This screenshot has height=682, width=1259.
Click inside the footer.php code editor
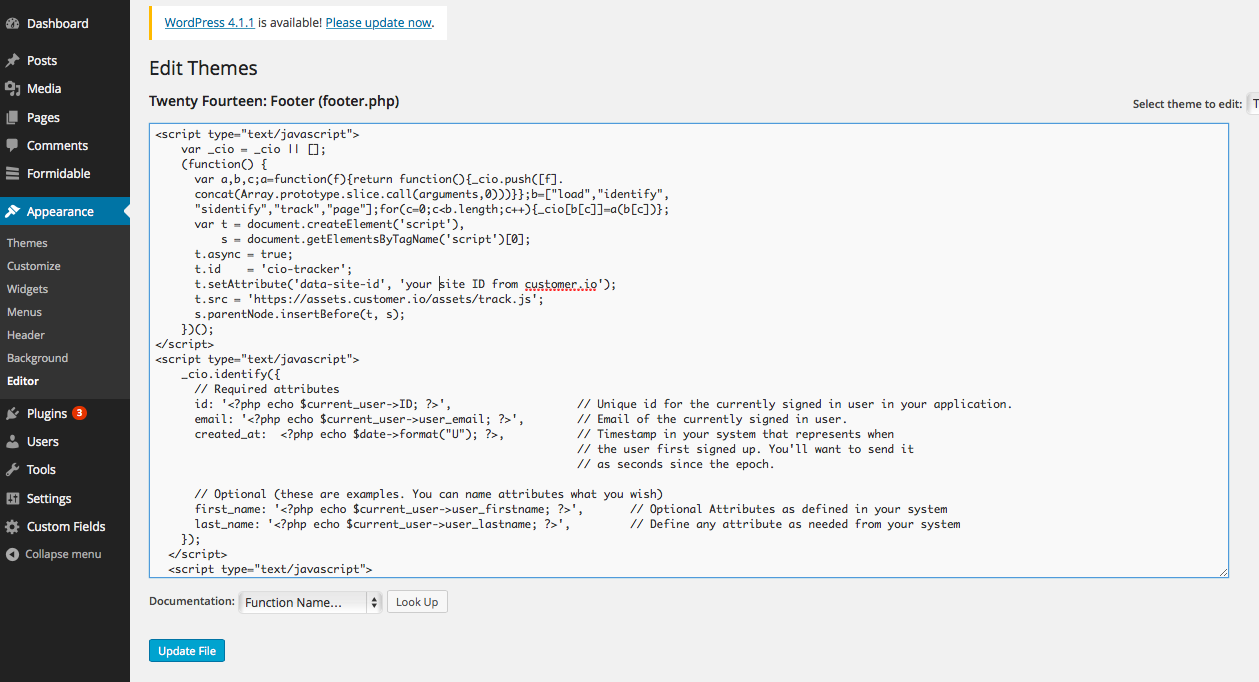pyautogui.click(x=689, y=350)
